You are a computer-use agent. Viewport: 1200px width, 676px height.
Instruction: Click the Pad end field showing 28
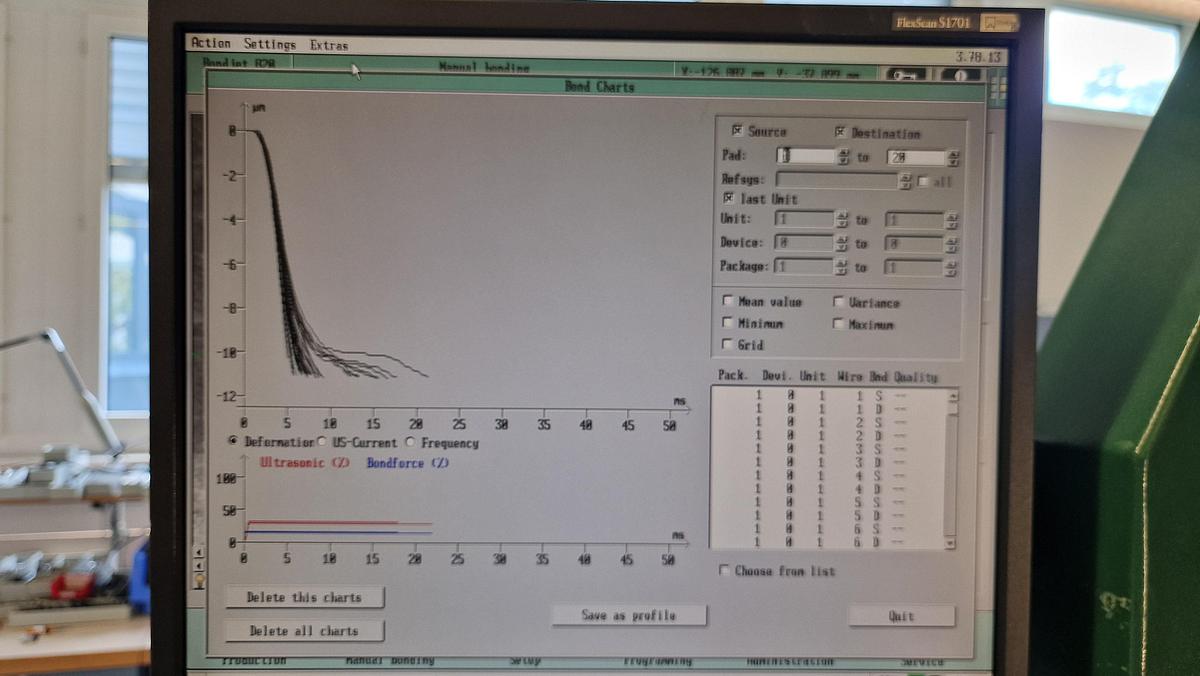[916, 157]
